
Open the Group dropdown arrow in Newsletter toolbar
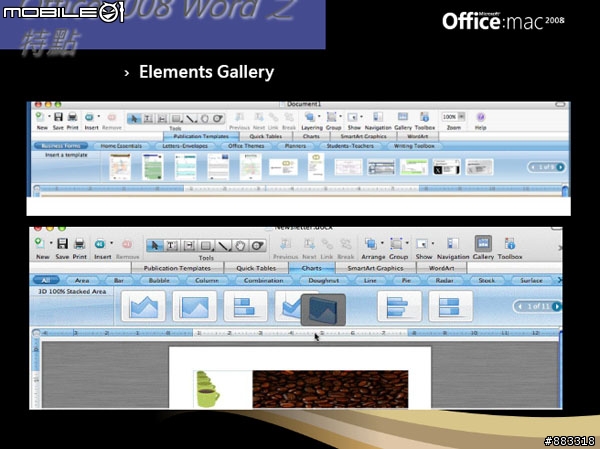click(407, 243)
